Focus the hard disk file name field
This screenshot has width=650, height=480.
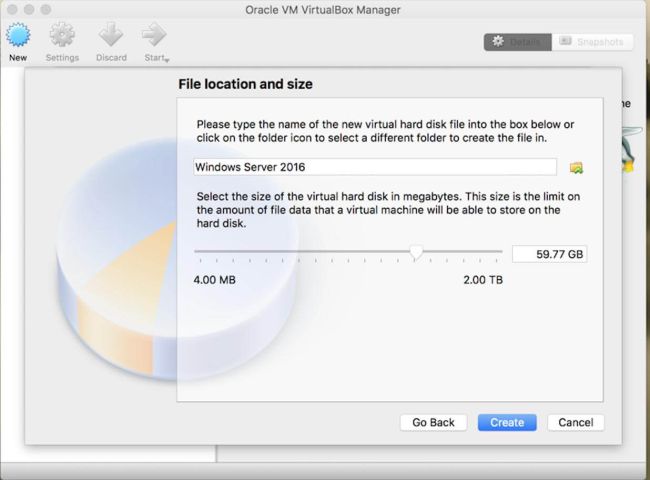tap(375, 167)
